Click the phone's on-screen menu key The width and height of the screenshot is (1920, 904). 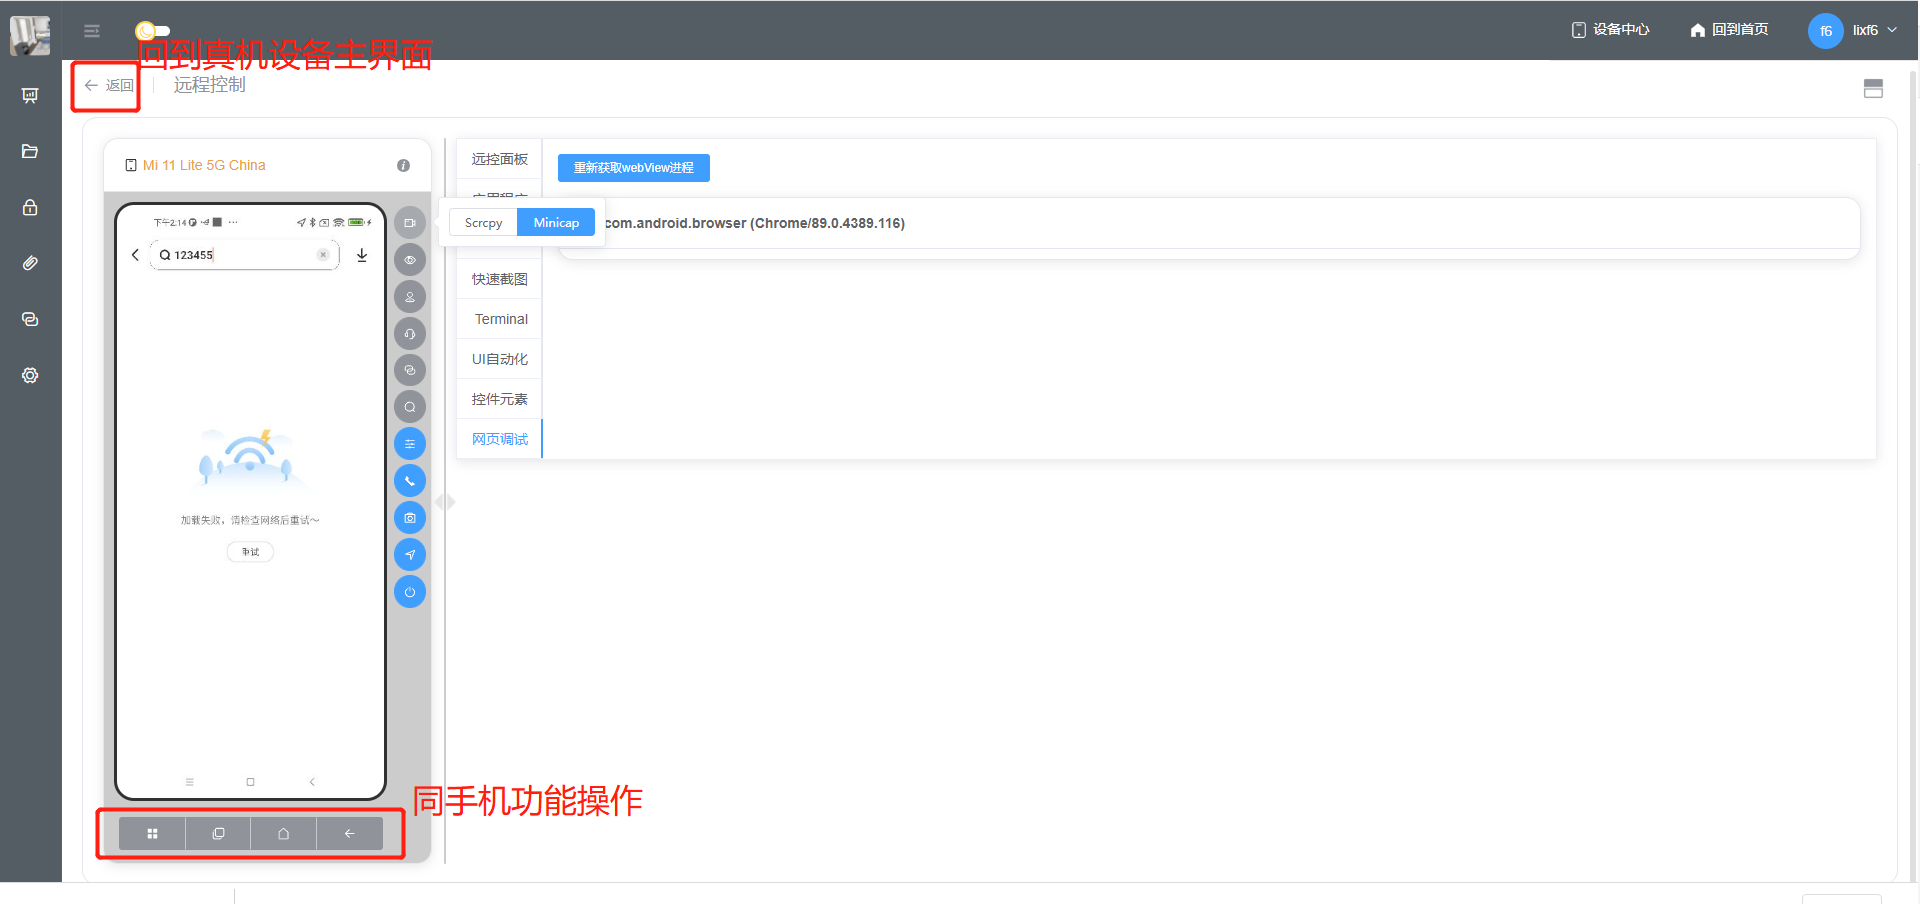(189, 782)
